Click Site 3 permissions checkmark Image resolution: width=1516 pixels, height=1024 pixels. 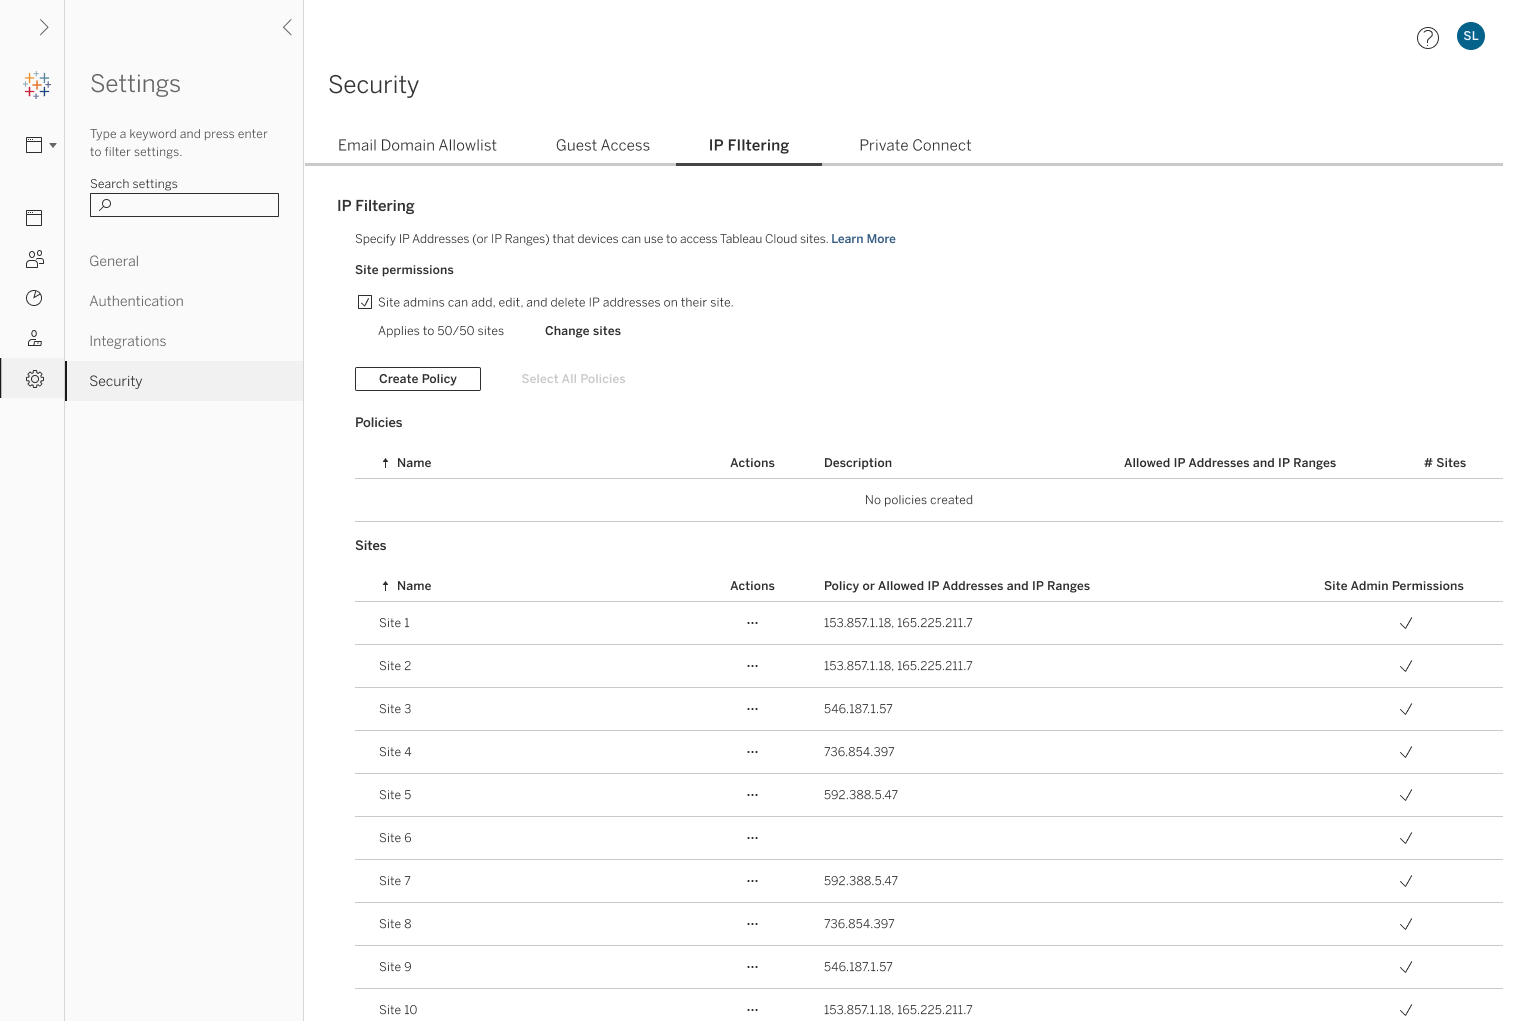[x=1405, y=709]
